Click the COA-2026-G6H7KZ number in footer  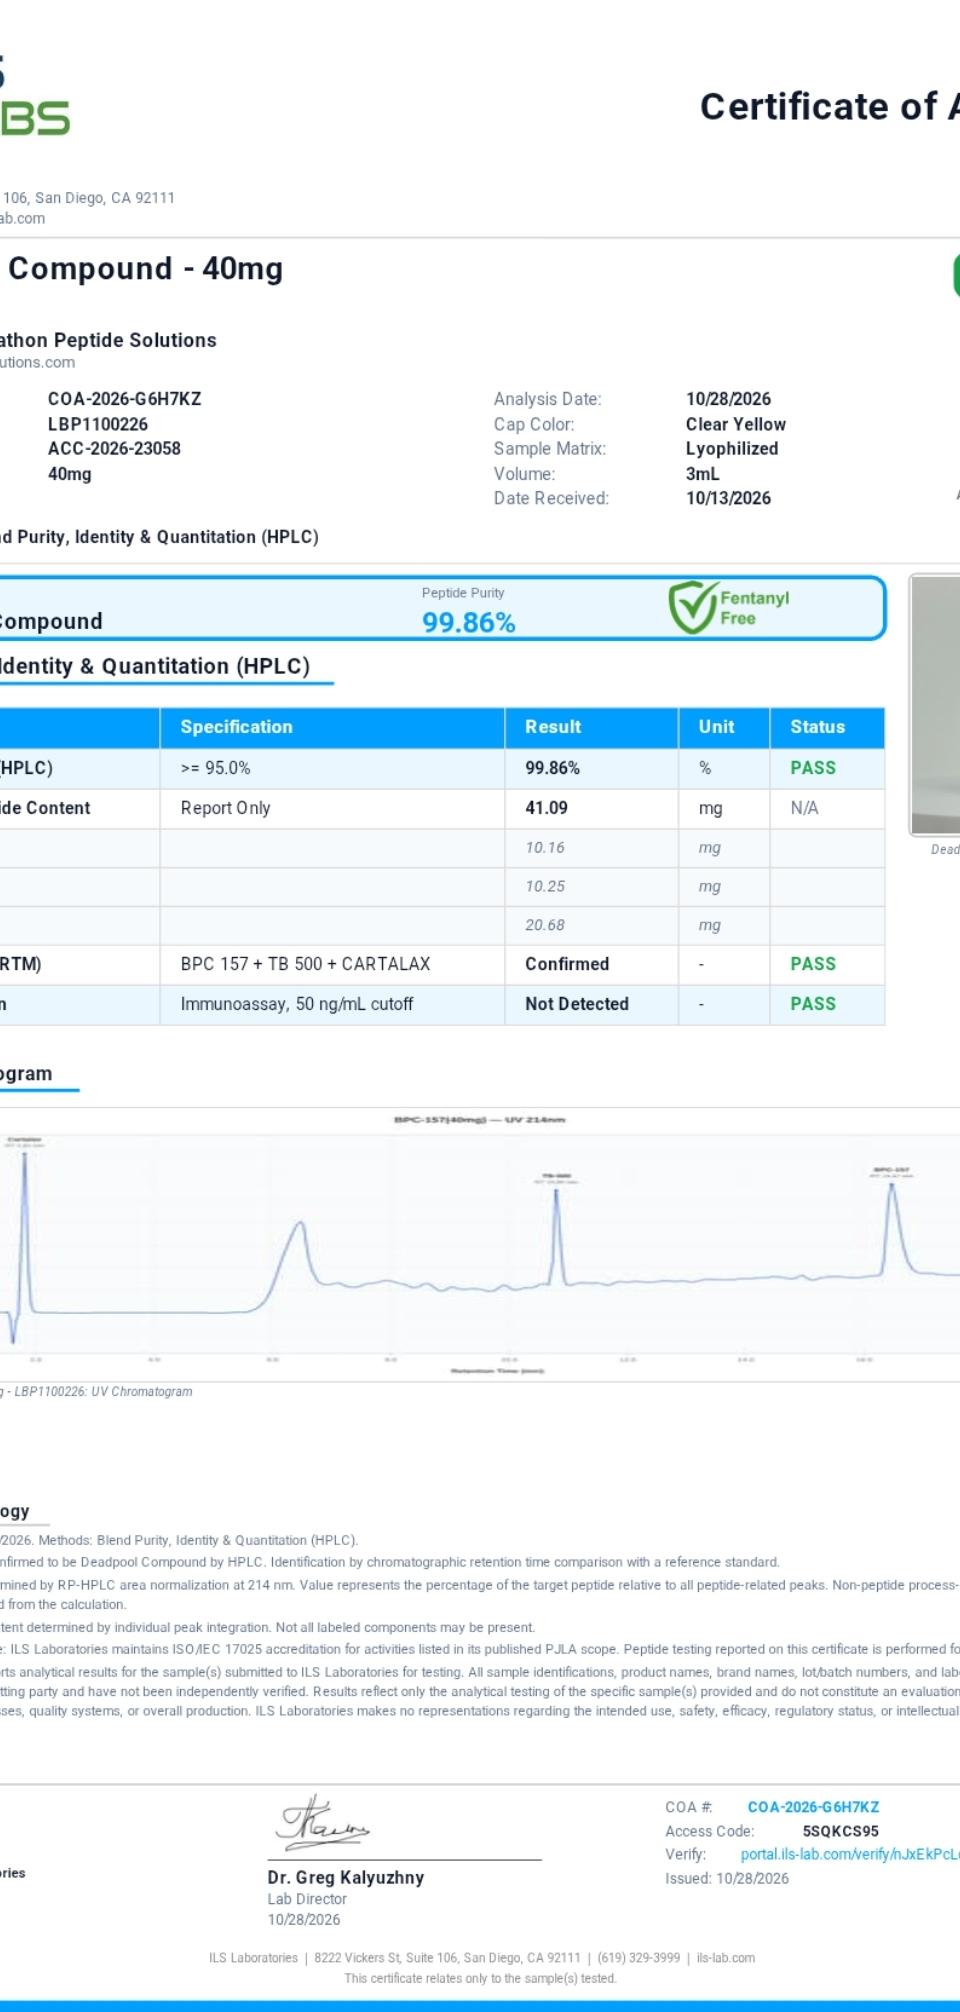click(x=813, y=1807)
